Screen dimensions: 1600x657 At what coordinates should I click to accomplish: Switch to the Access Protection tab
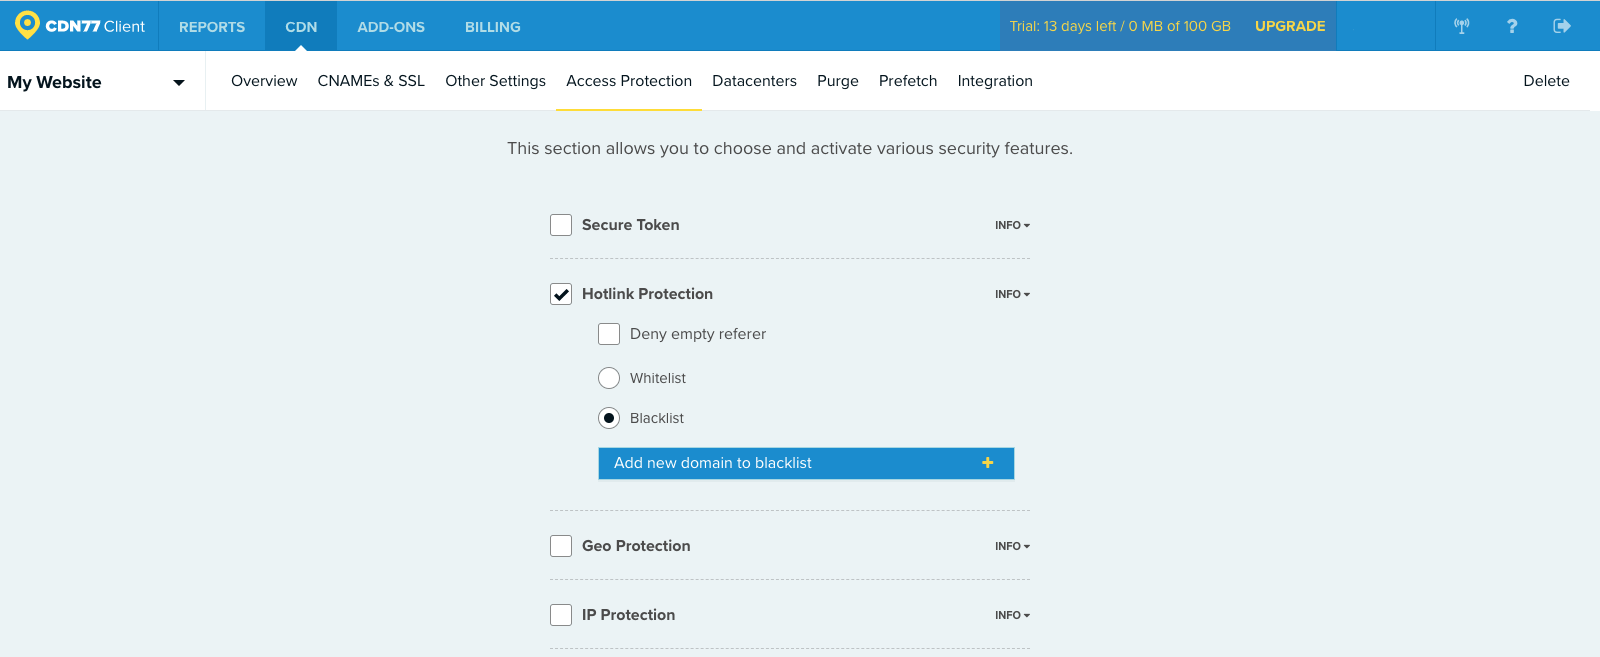[629, 81]
